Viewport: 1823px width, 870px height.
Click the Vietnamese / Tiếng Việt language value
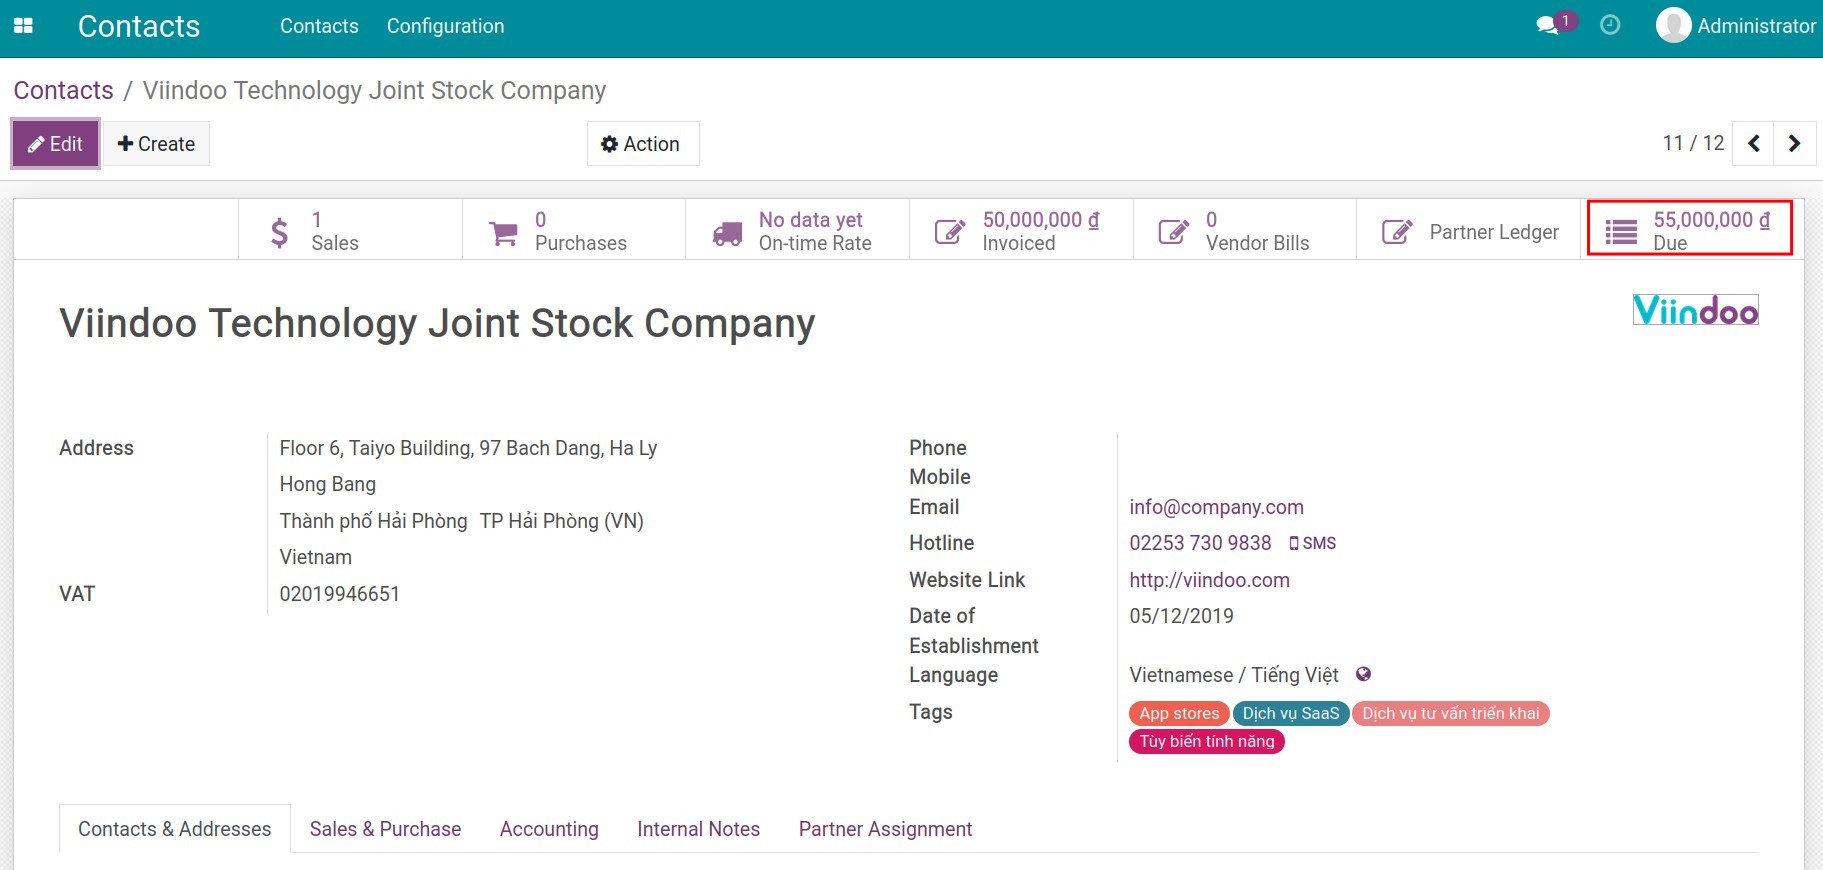pyautogui.click(x=1233, y=675)
